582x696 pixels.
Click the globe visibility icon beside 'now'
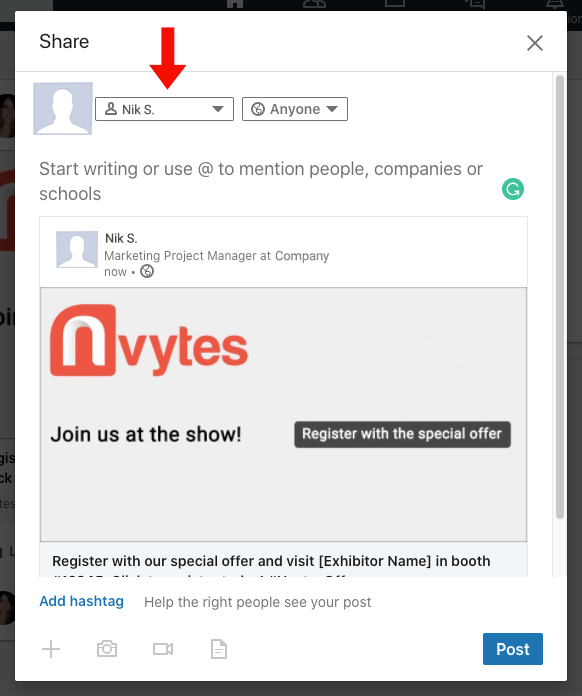pos(147,271)
